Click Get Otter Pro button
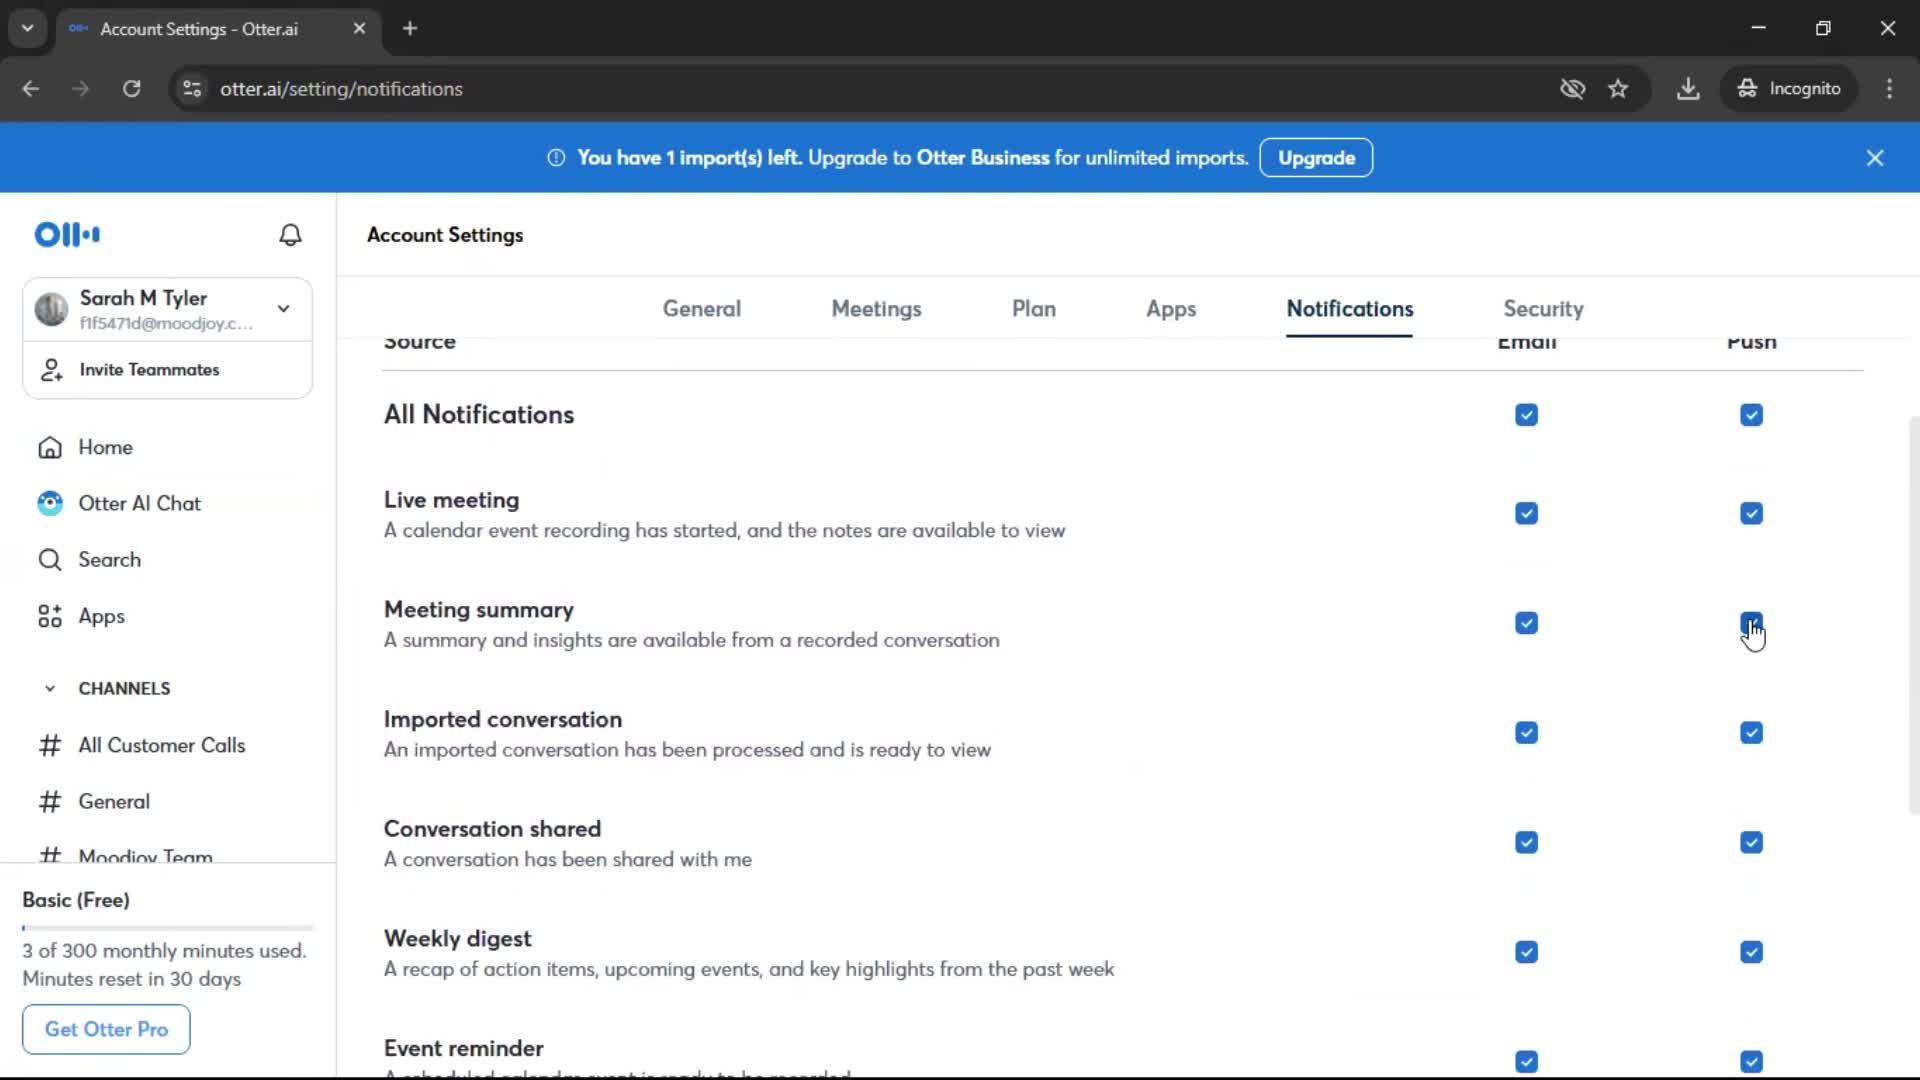Screen dimensions: 1920x1080 click(106, 1030)
